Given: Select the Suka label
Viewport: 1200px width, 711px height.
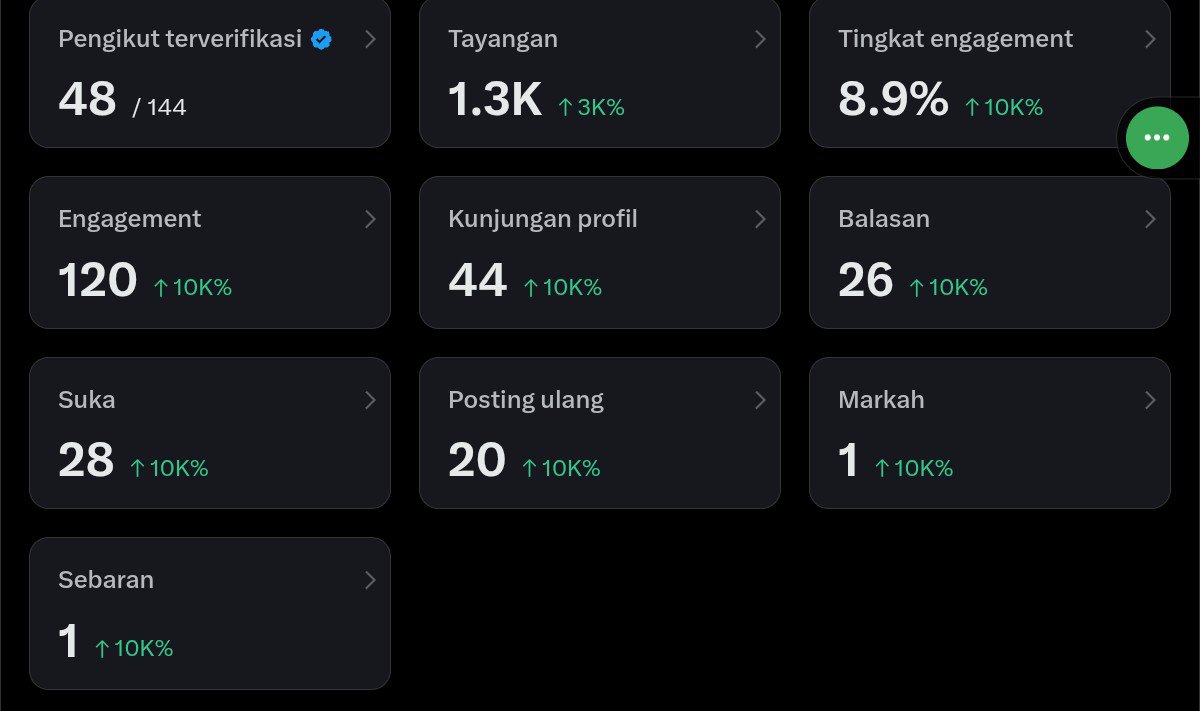Looking at the screenshot, I should point(87,400).
